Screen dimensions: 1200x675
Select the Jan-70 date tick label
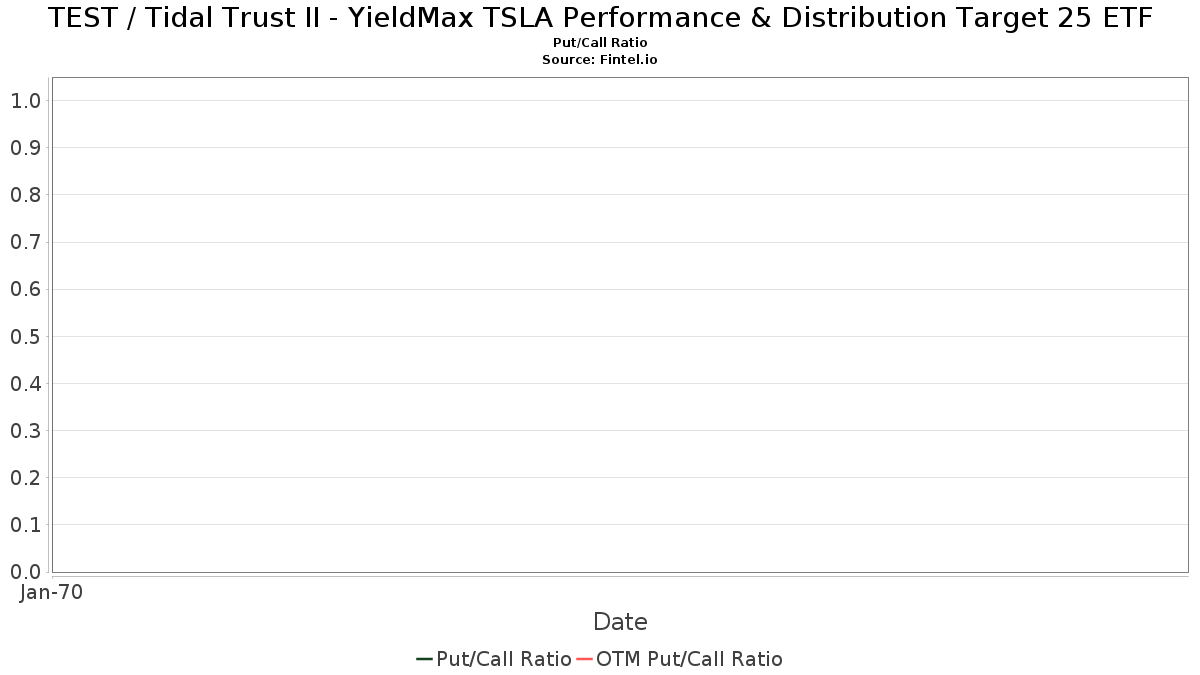(x=51, y=592)
